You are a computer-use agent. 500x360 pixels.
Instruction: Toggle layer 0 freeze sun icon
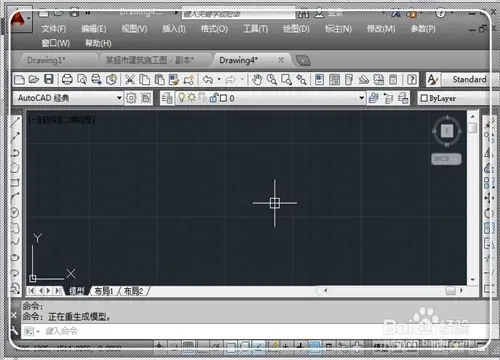[192, 98]
